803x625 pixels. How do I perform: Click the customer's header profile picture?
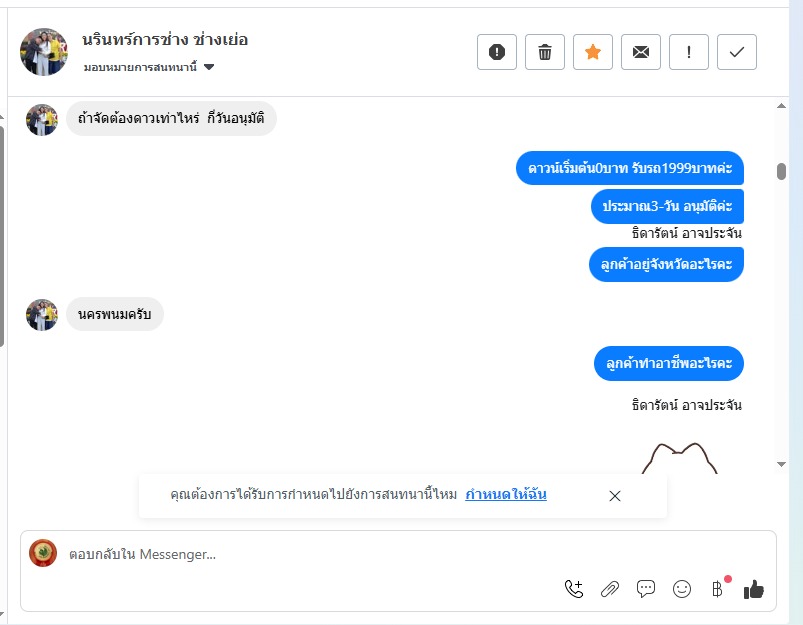coord(44,52)
